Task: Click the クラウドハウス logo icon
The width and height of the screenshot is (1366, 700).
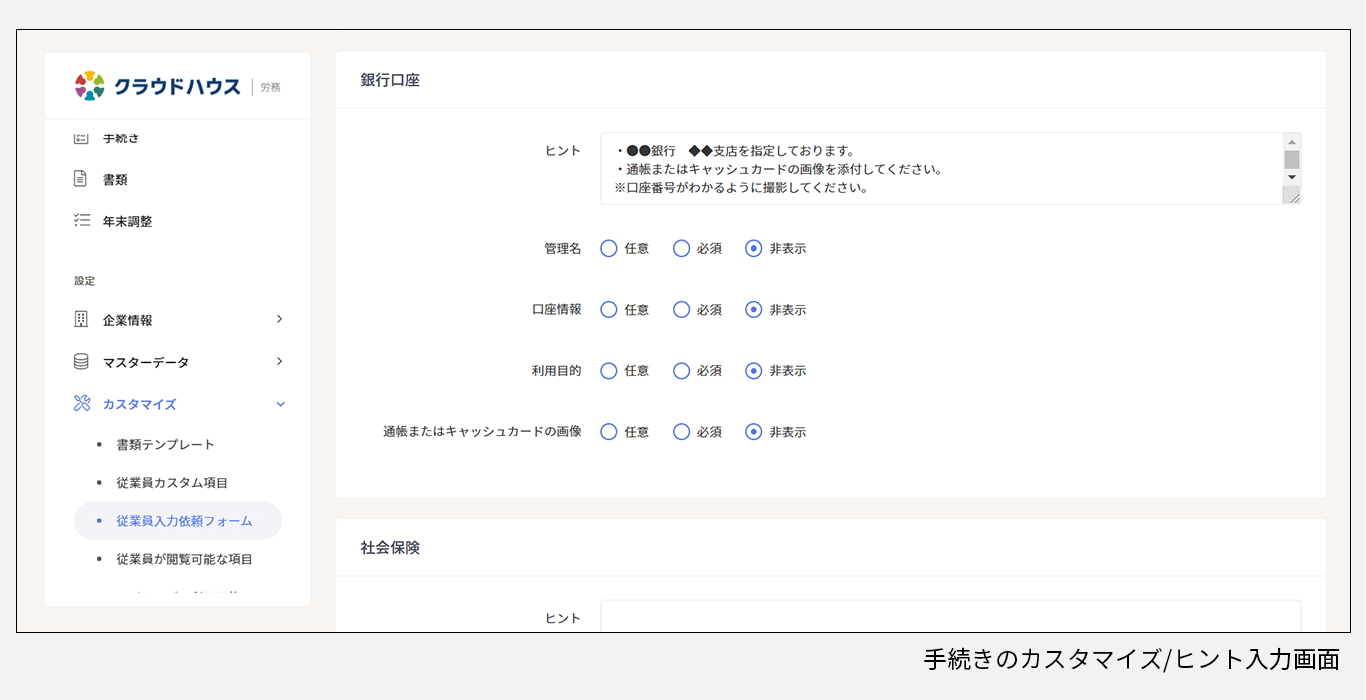Action: [x=90, y=86]
